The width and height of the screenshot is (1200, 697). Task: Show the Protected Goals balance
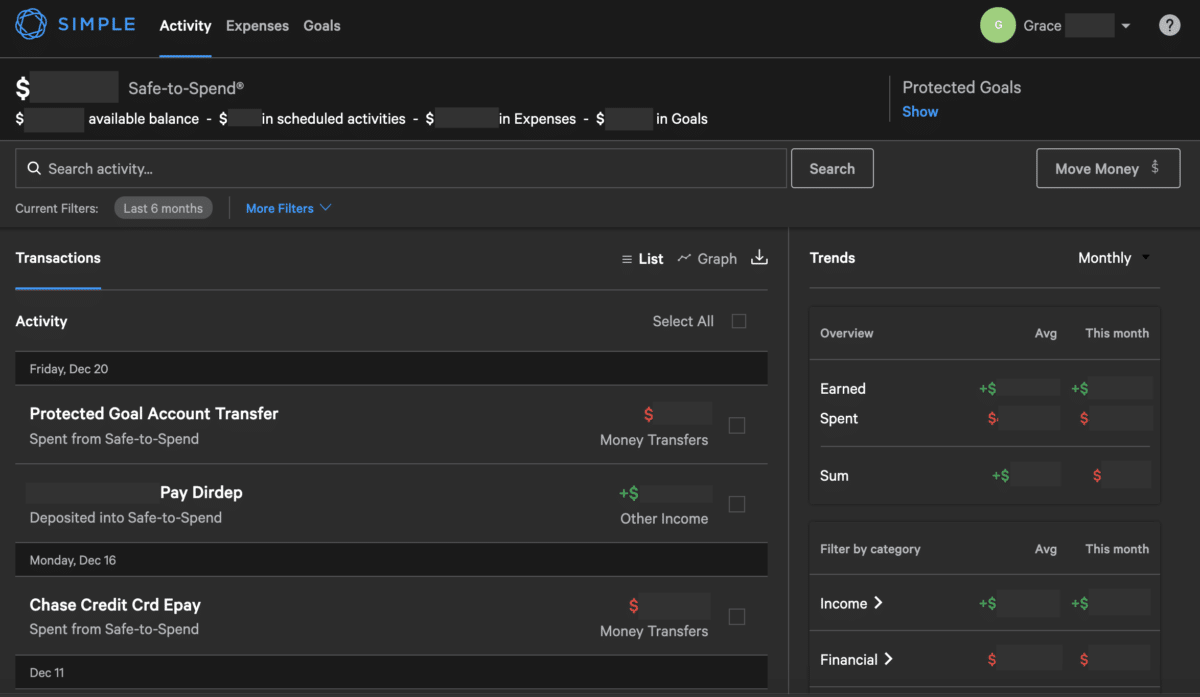click(x=919, y=111)
